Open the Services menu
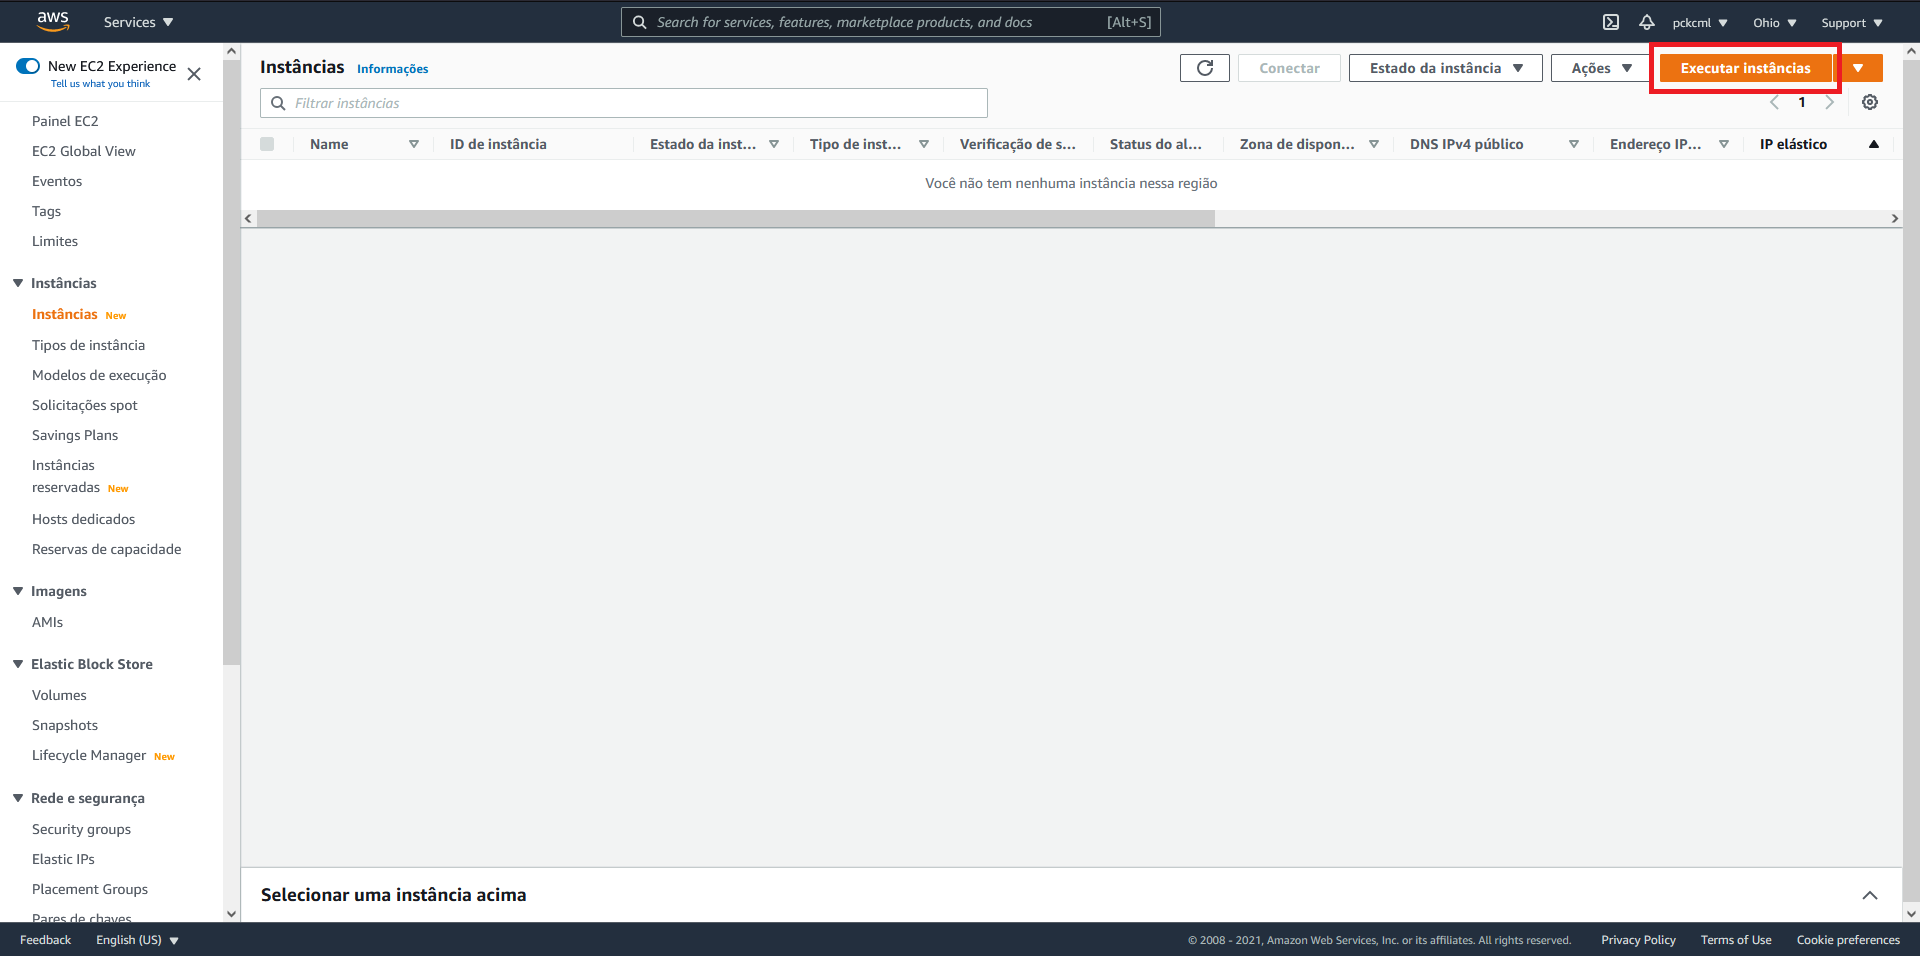The width and height of the screenshot is (1920, 956). (137, 21)
